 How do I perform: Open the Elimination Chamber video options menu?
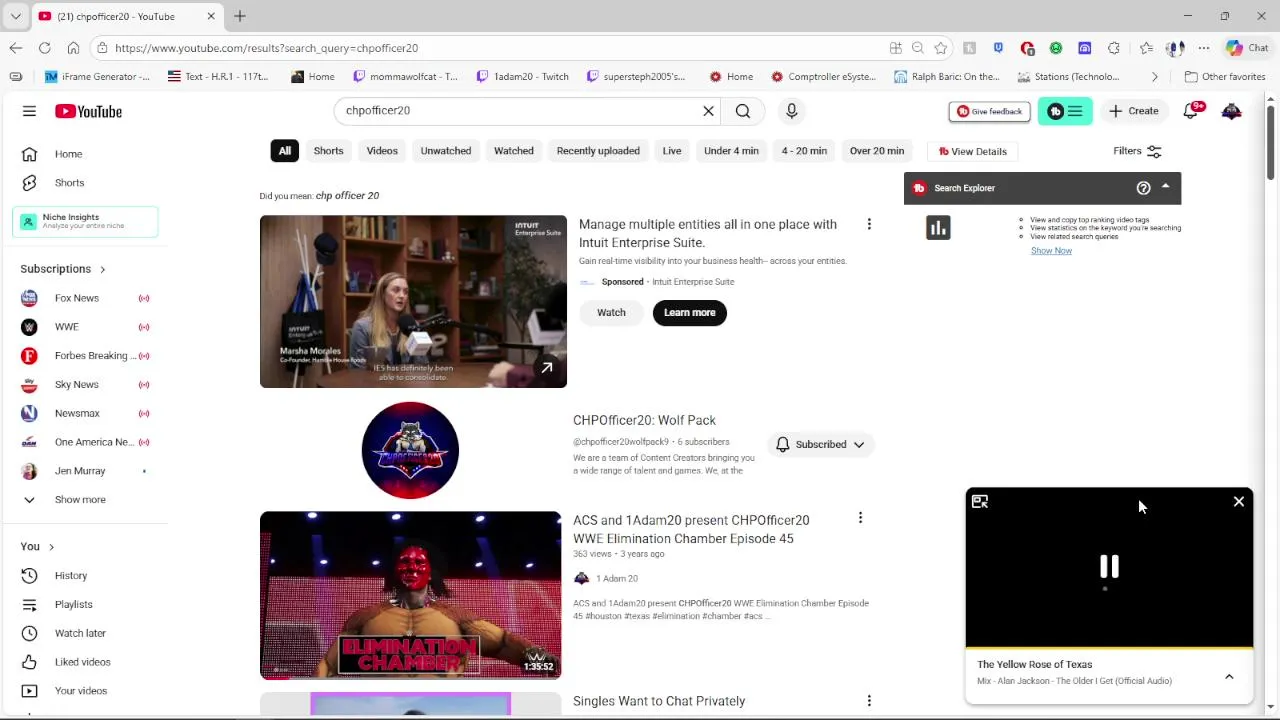[860, 518]
